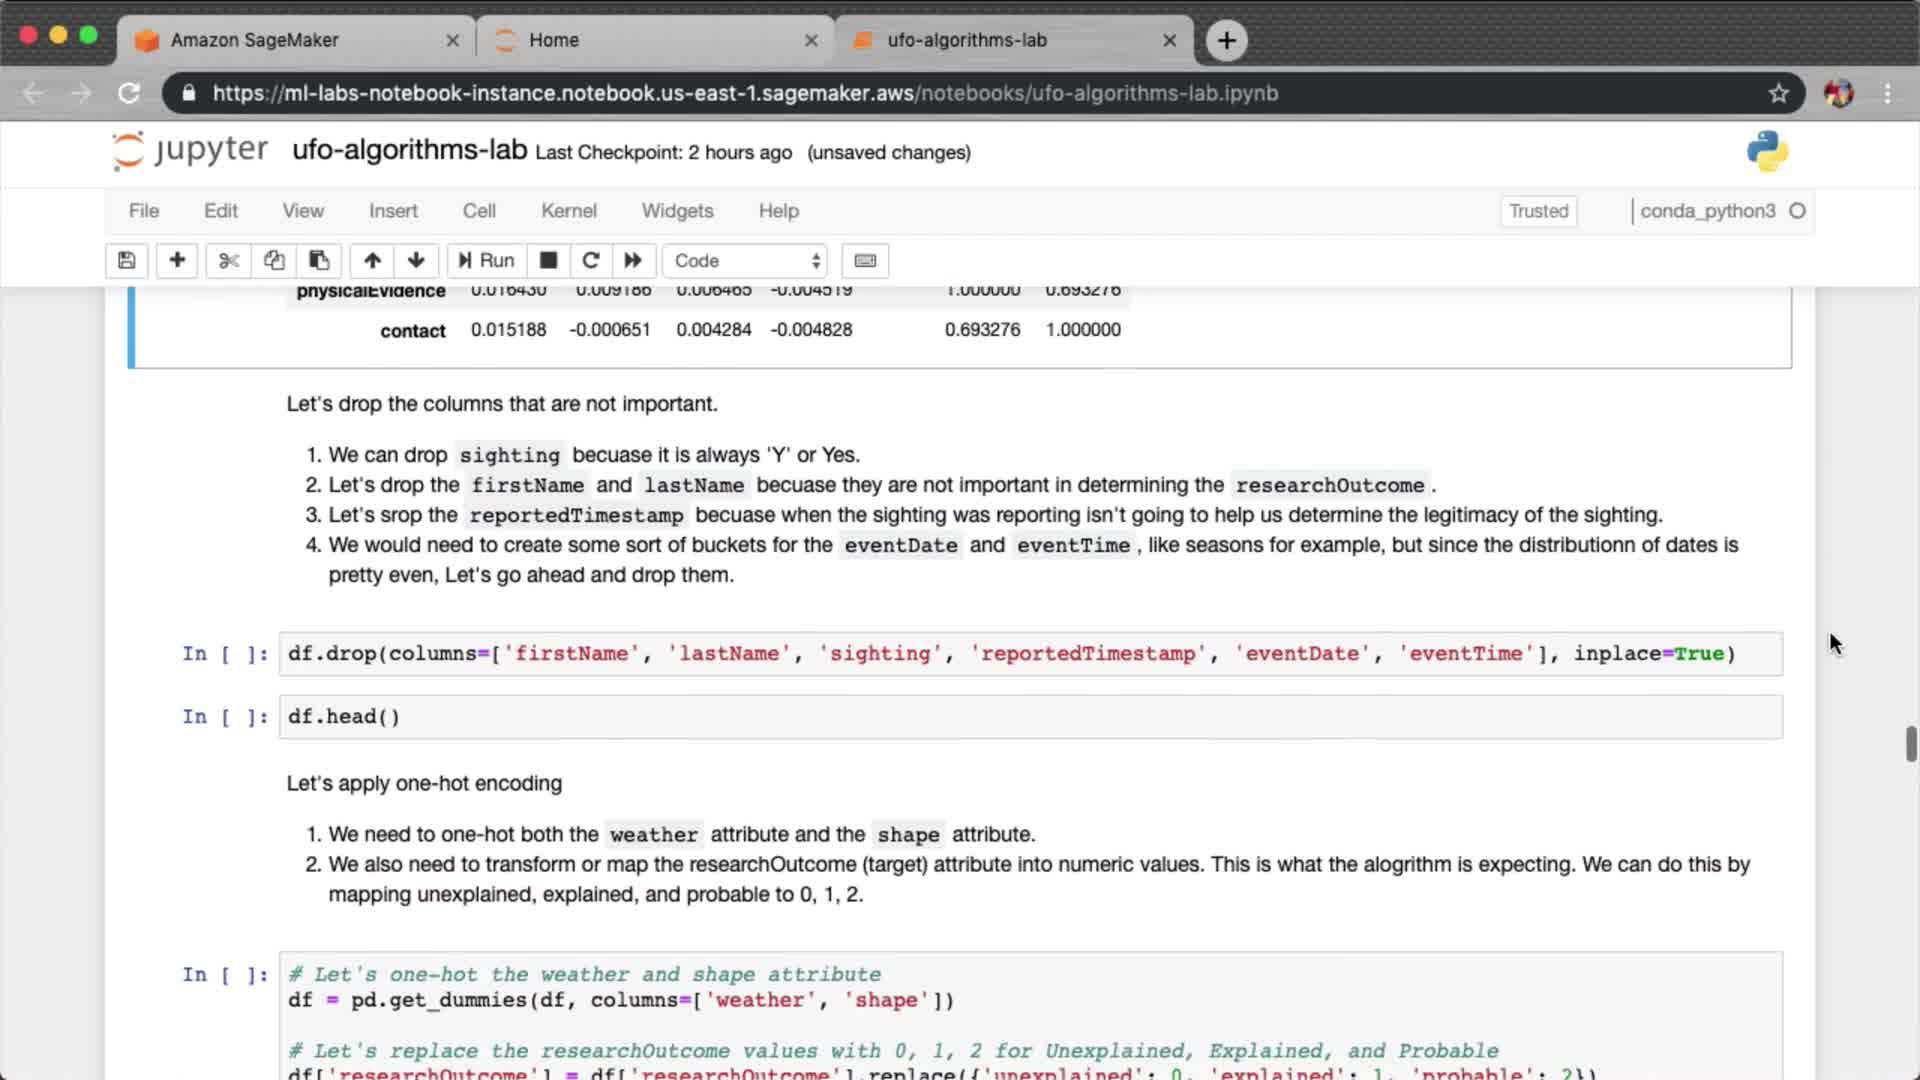Open the command palette keyboard icon
Screen dimensions: 1920x1080
pos(865,261)
